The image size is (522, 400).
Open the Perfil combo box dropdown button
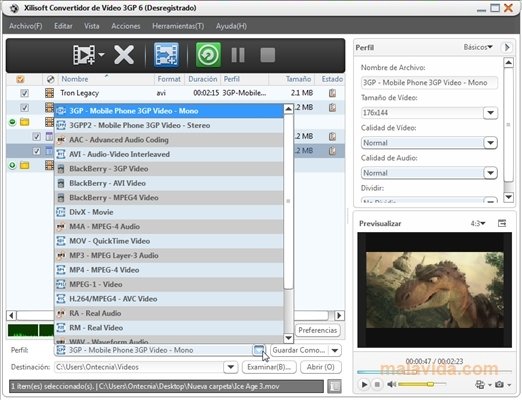pos(259,350)
